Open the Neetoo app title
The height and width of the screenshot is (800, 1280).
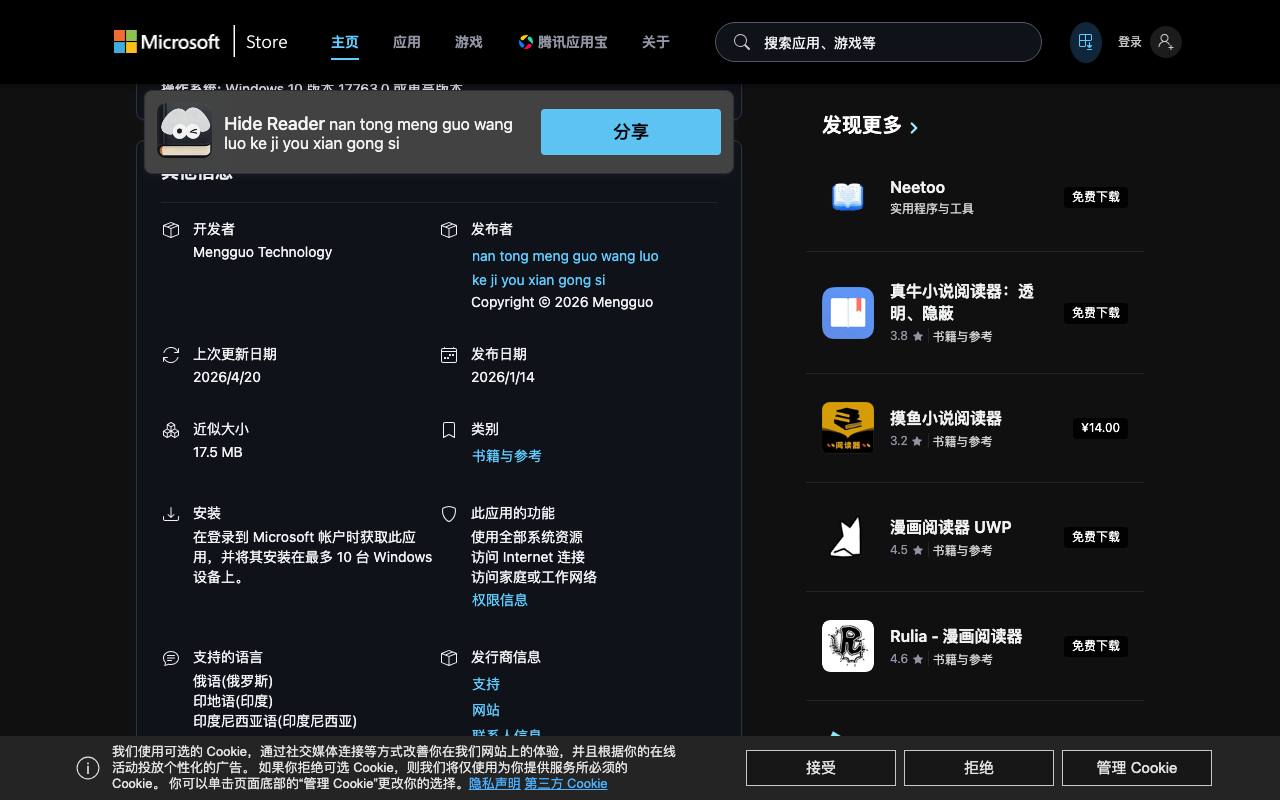coord(918,187)
